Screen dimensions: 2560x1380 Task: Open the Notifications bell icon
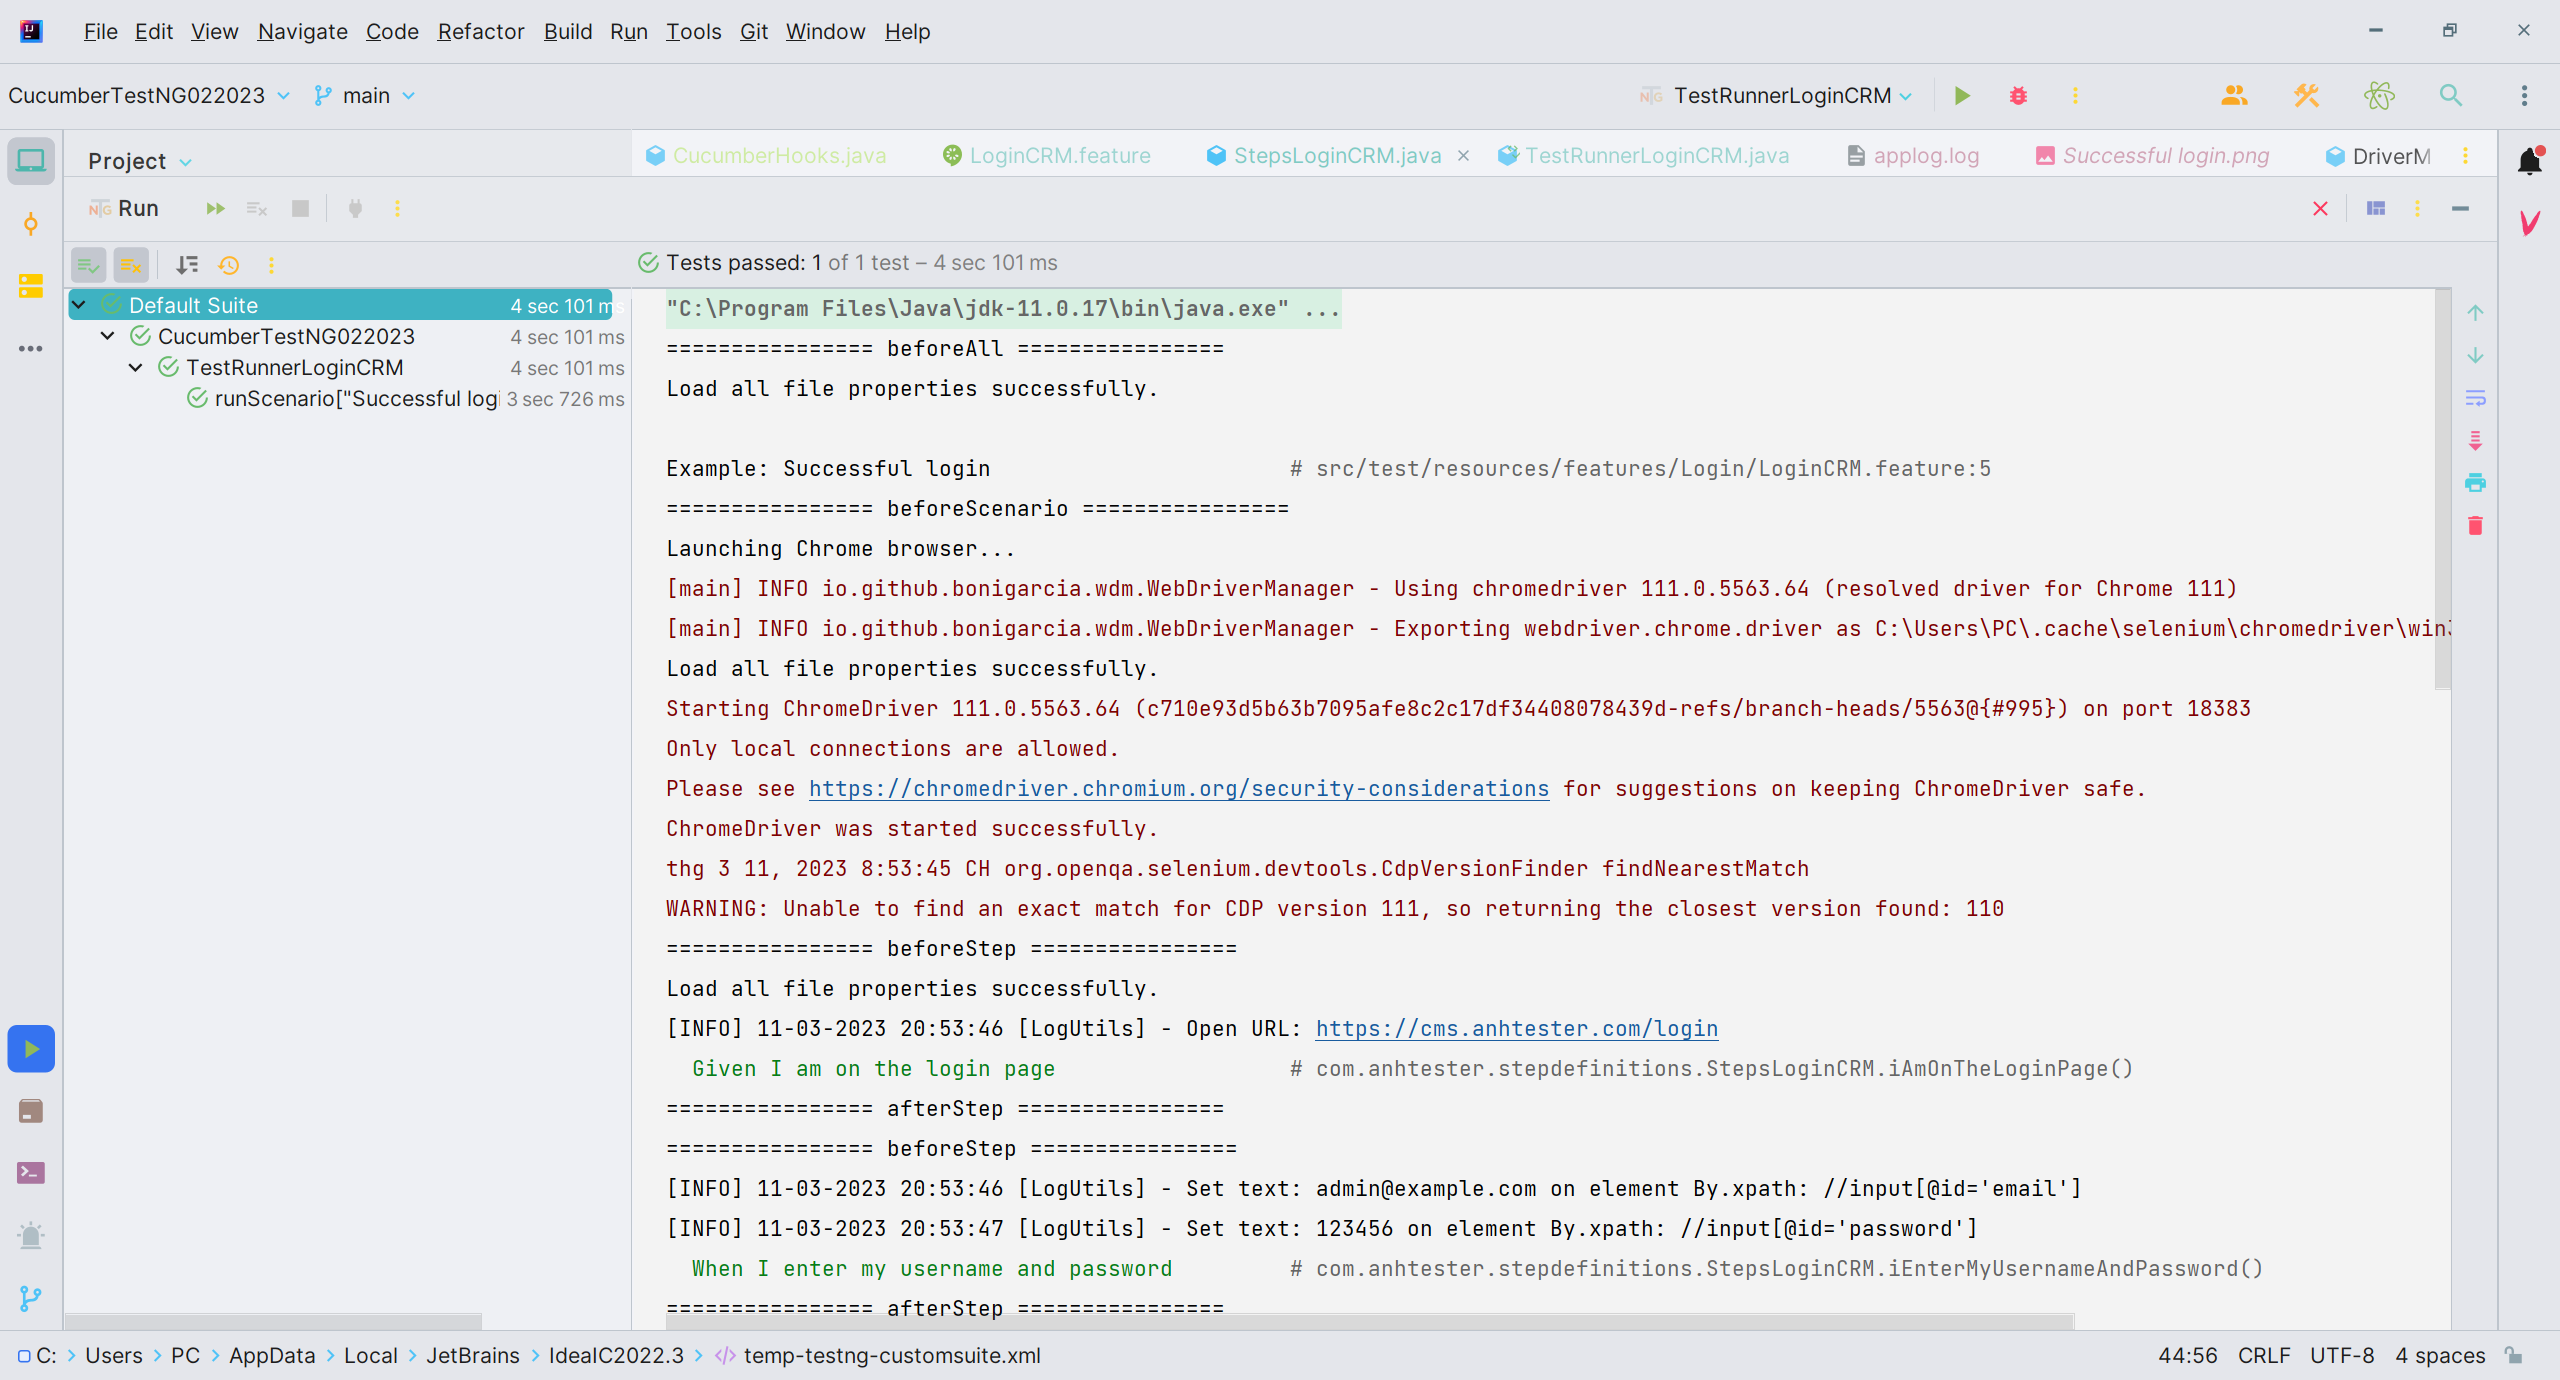click(x=2529, y=161)
